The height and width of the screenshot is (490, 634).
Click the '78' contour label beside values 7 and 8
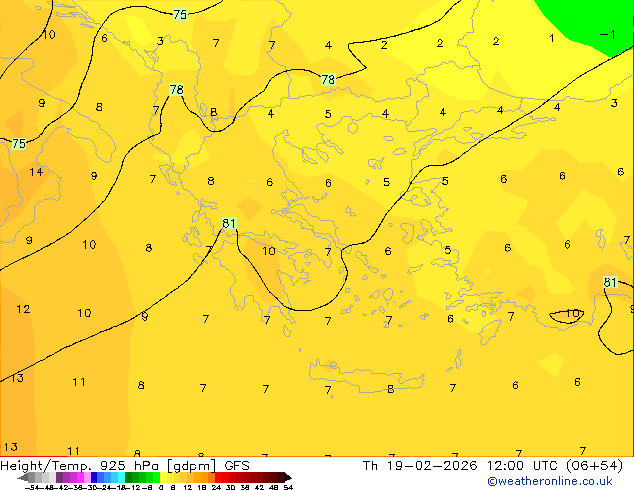[177, 89]
